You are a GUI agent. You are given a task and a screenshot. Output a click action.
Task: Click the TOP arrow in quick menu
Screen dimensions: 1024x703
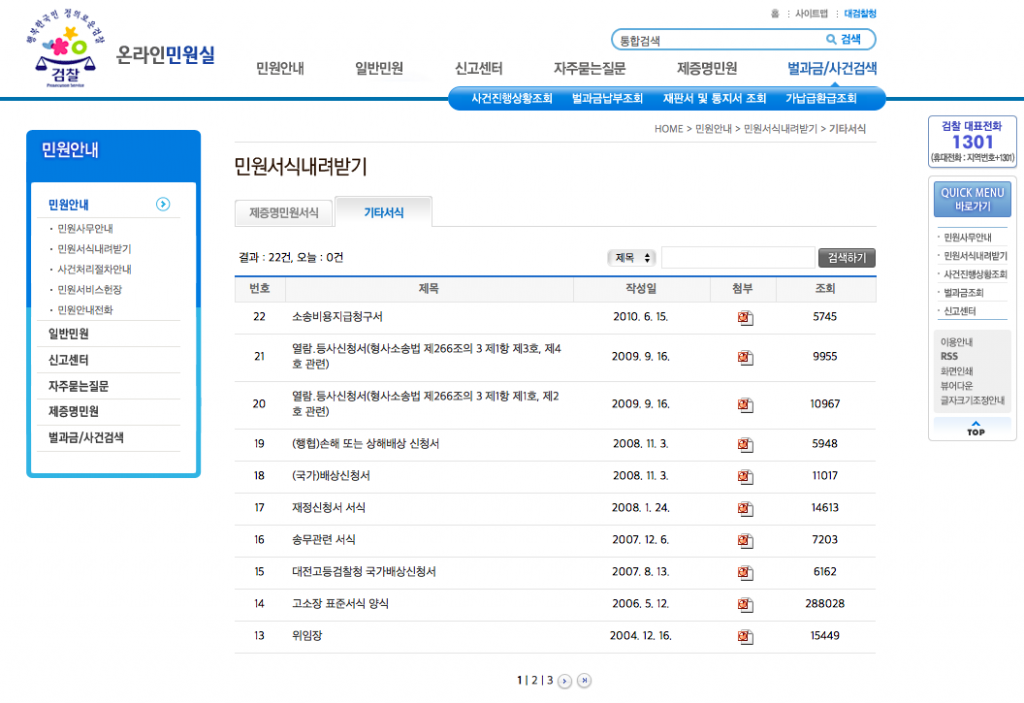coord(975,428)
